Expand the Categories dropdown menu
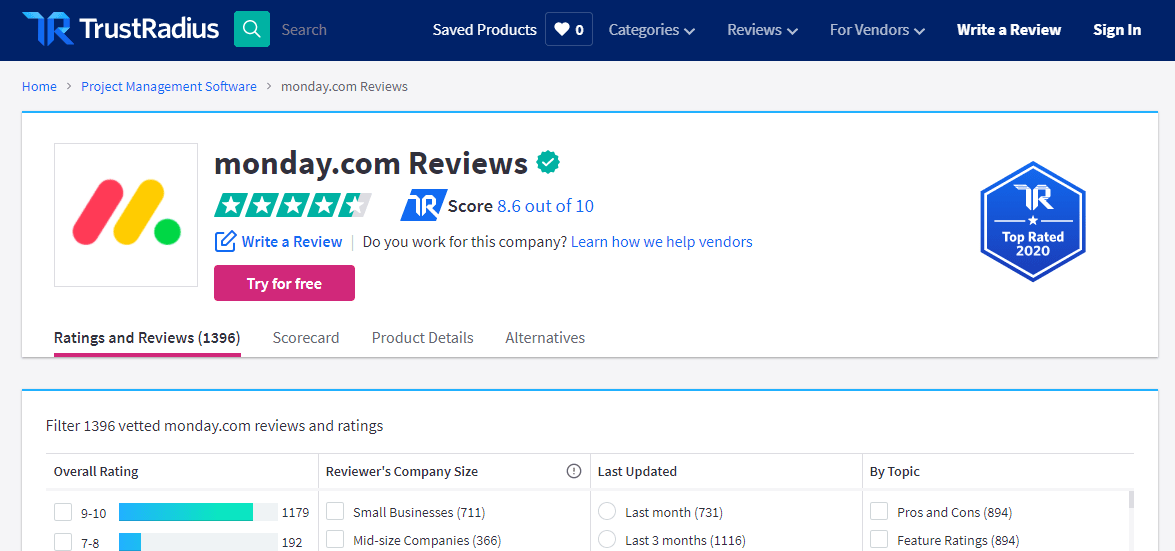Viewport: 1175px width, 551px height. 652,30
